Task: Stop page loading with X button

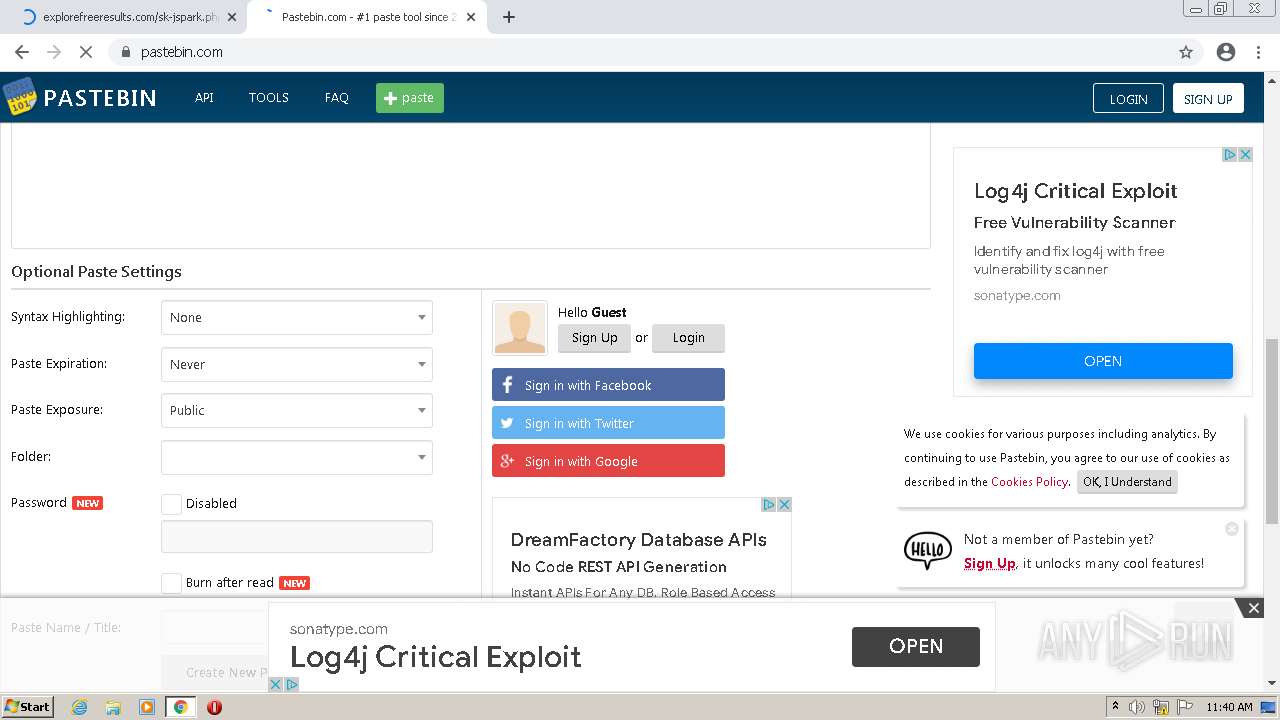Action: pyautogui.click(x=86, y=52)
